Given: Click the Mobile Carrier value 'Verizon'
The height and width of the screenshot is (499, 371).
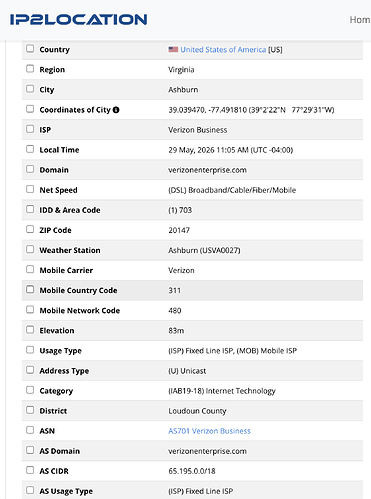Looking at the screenshot, I should pyautogui.click(x=181, y=270).
